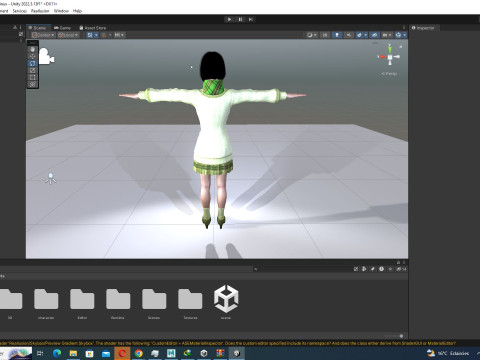Open the scene view options menu dots
The height and width of the screenshot is (360, 480).
(x=404, y=28)
